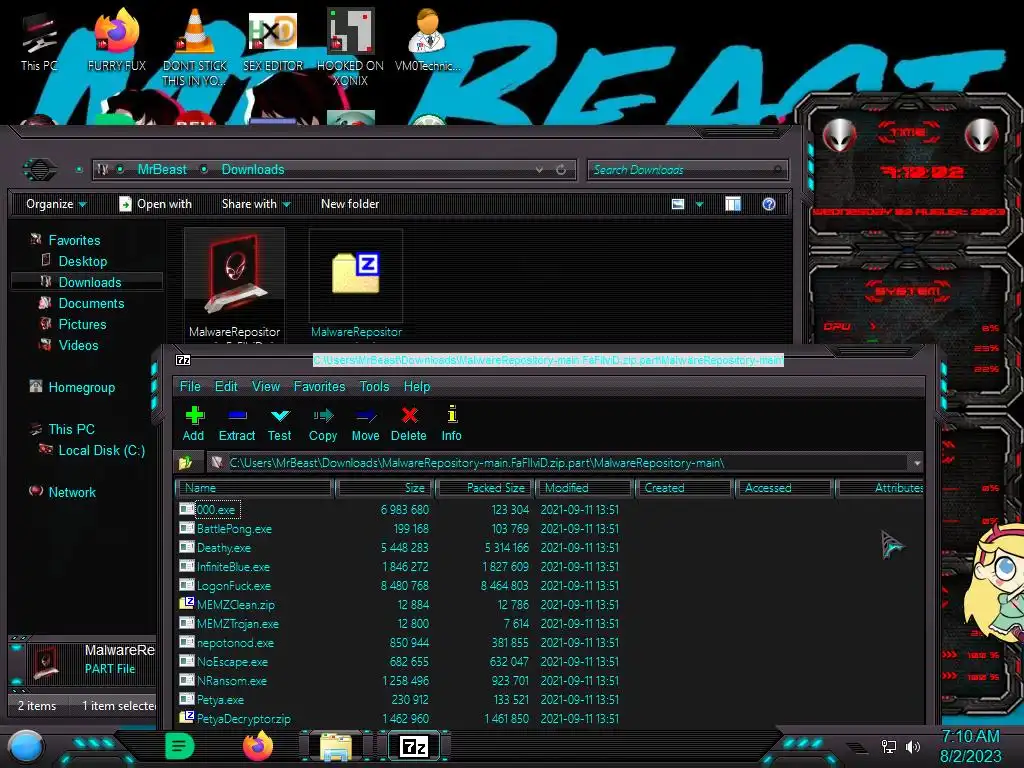Sort by the Name column header
The height and width of the screenshot is (768, 1024).
click(x=255, y=488)
